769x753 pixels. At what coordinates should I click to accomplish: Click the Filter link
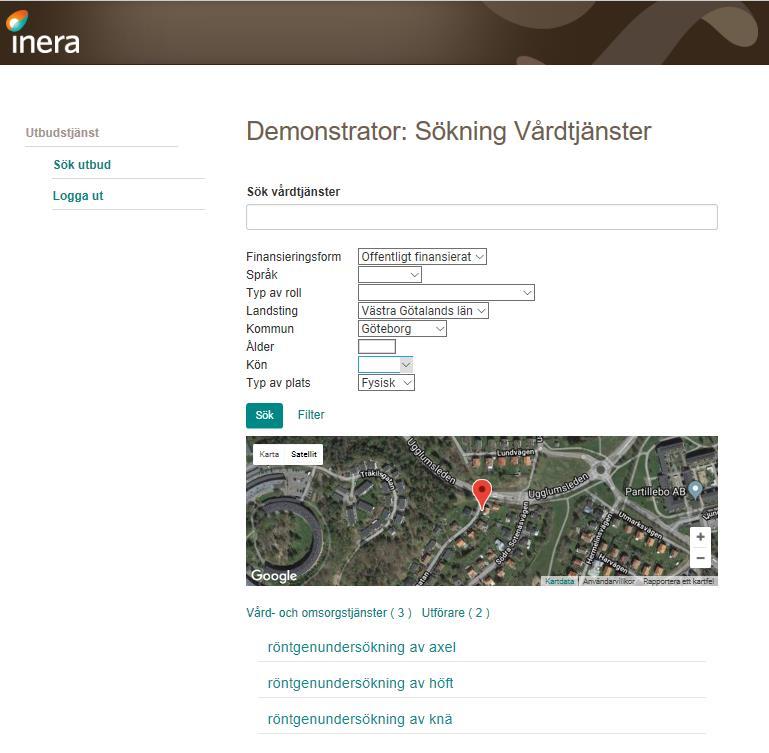pos(311,415)
